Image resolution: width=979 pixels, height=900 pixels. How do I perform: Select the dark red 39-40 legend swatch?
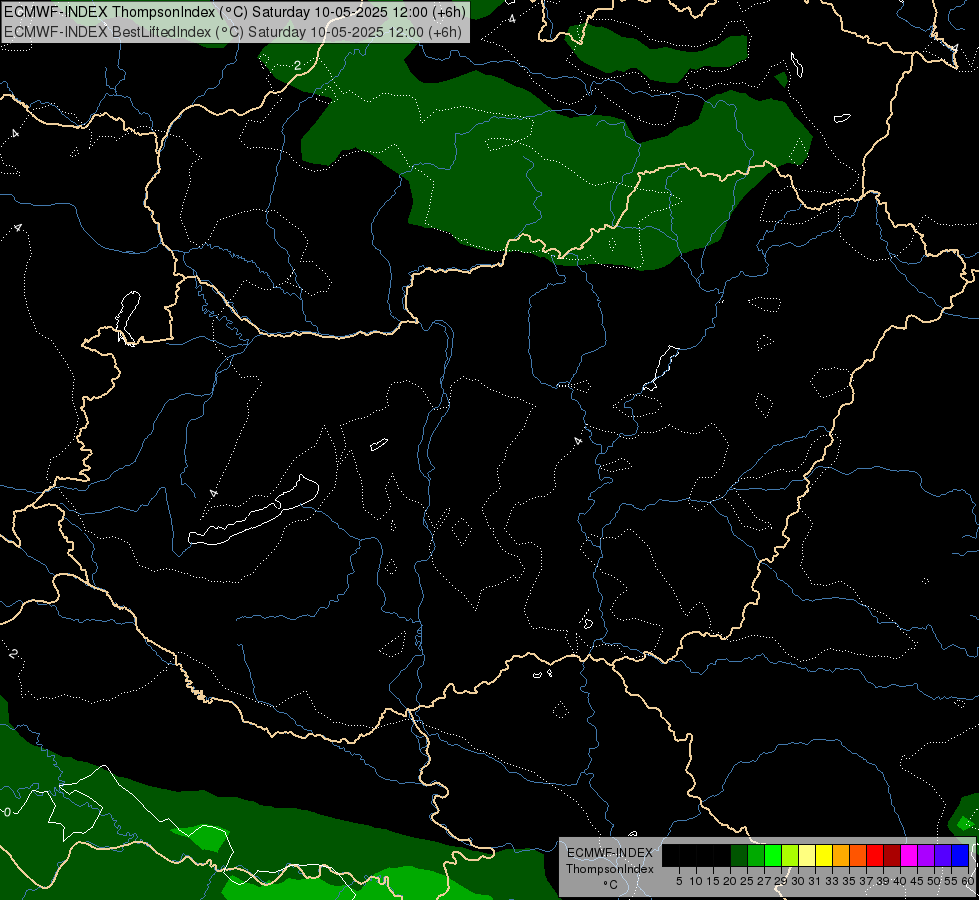point(892,855)
